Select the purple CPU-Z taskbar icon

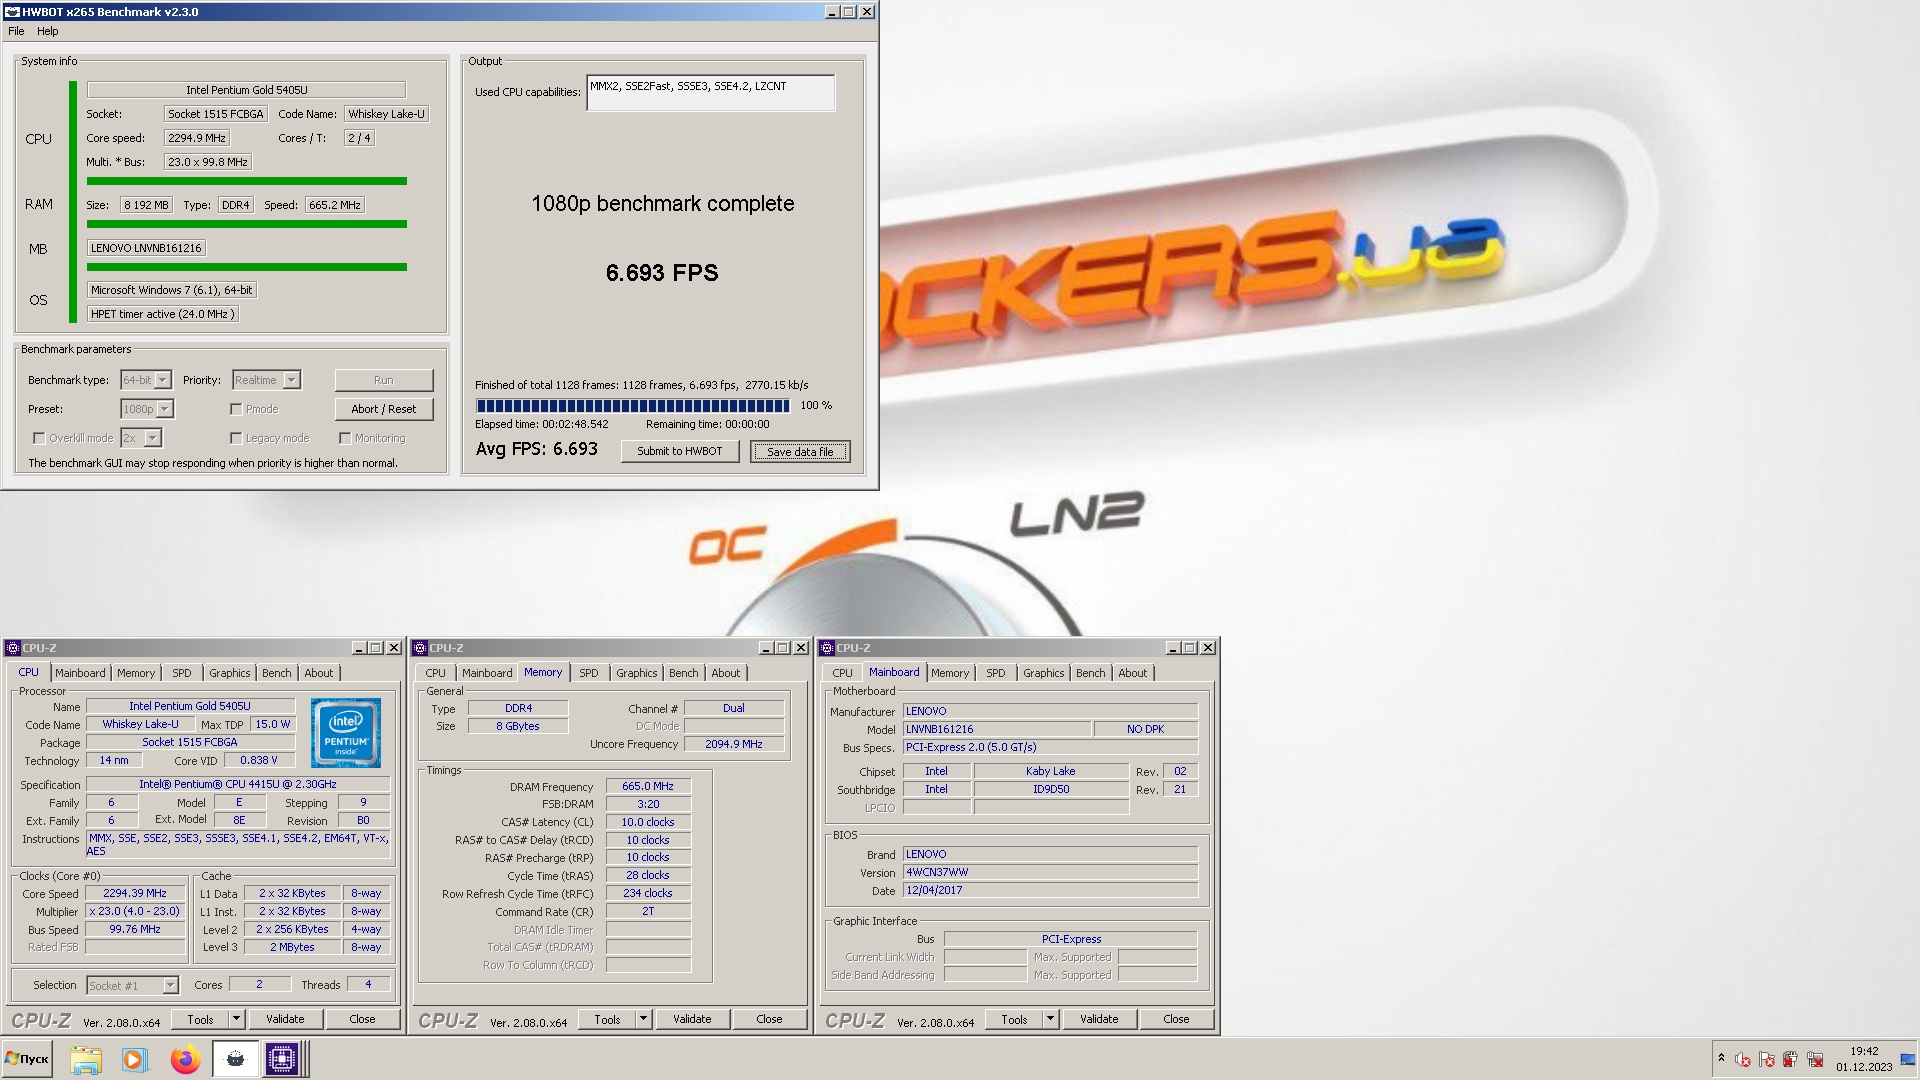(282, 1060)
